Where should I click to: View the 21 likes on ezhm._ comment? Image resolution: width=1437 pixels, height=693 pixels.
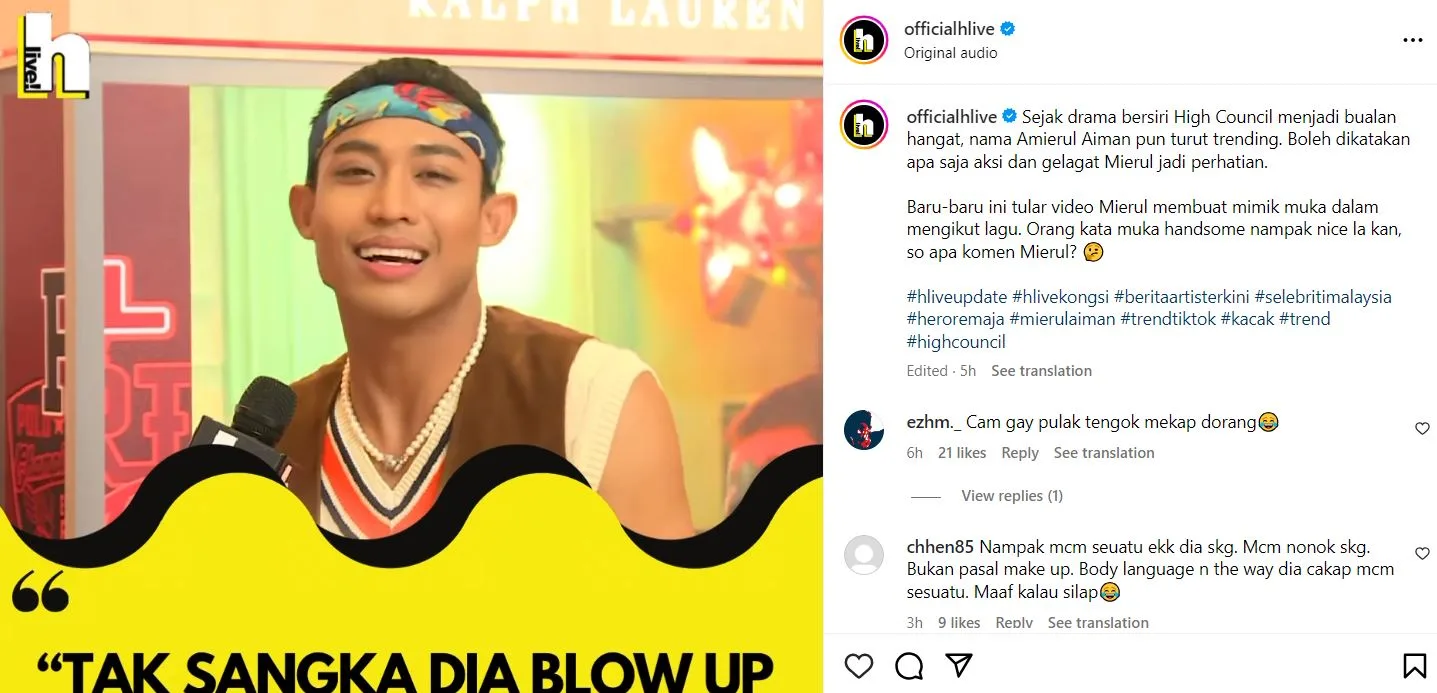click(x=962, y=453)
